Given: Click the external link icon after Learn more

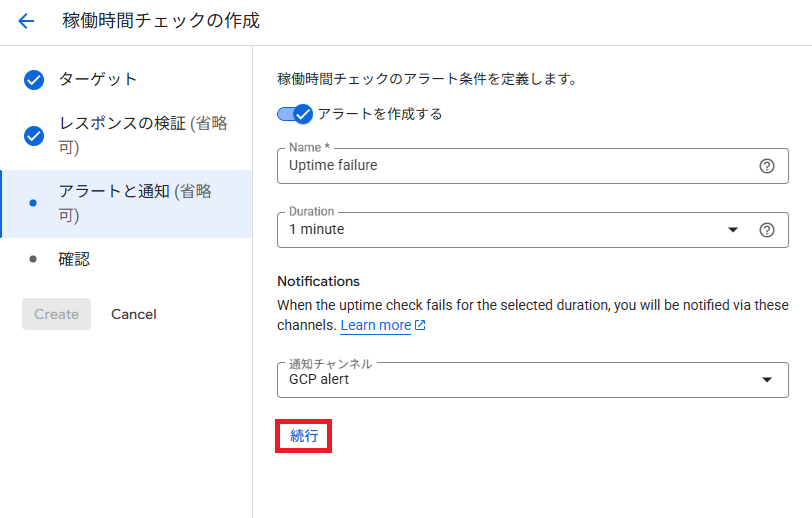Looking at the screenshot, I should (x=421, y=326).
